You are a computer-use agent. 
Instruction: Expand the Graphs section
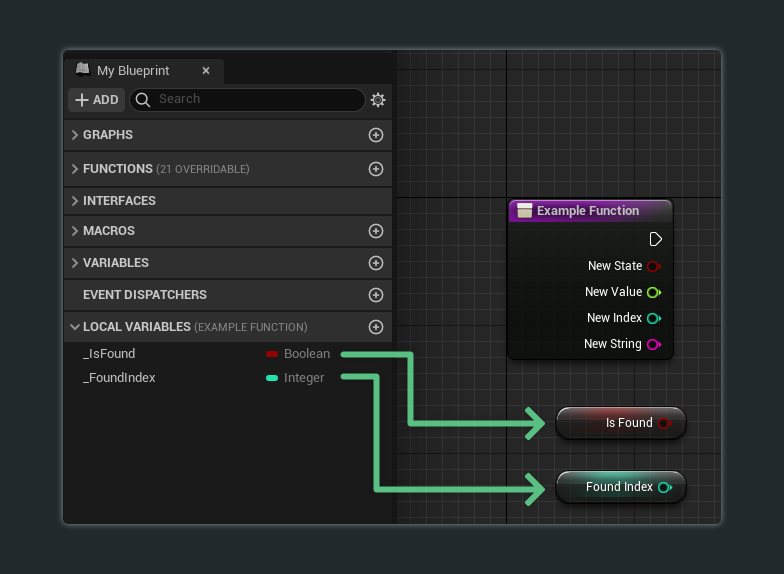(x=75, y=135)
